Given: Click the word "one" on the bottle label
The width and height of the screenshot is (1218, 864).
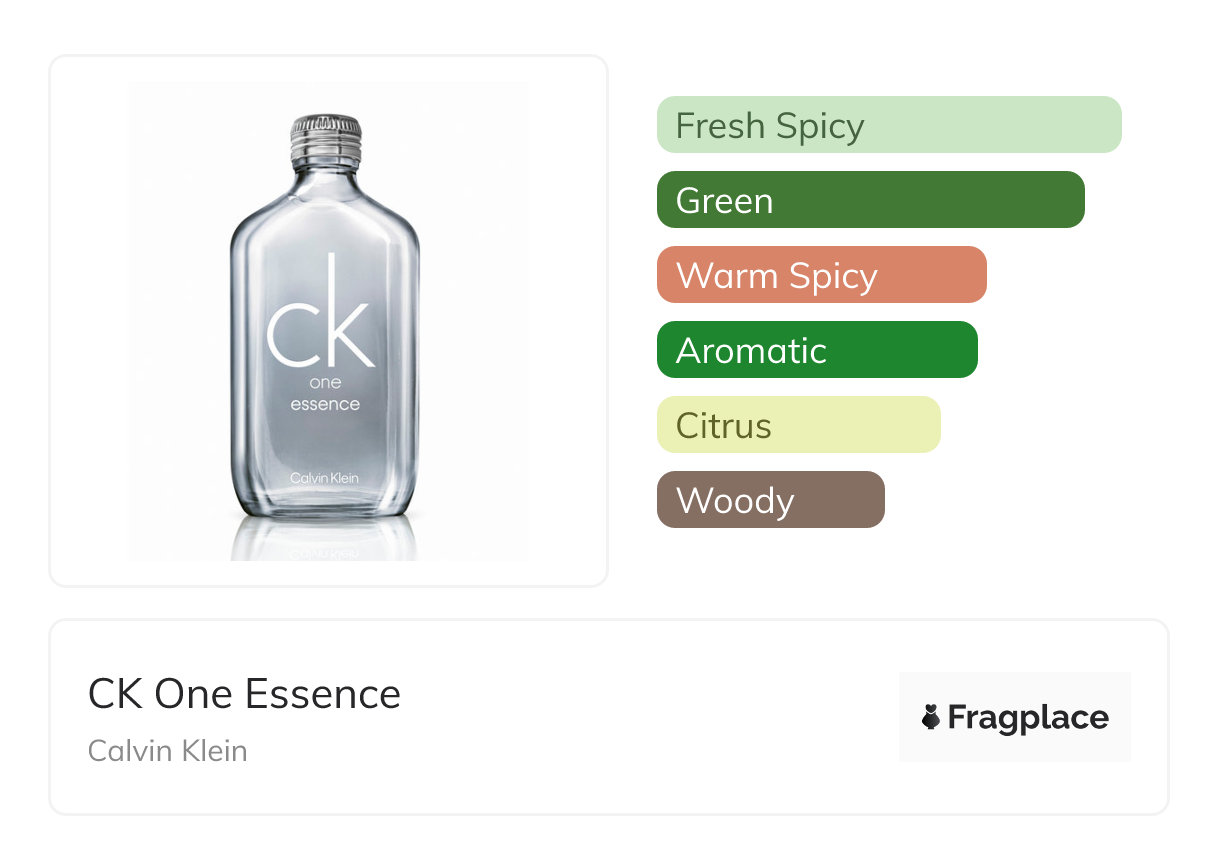Looking at the screenshot, I should 325,382.
